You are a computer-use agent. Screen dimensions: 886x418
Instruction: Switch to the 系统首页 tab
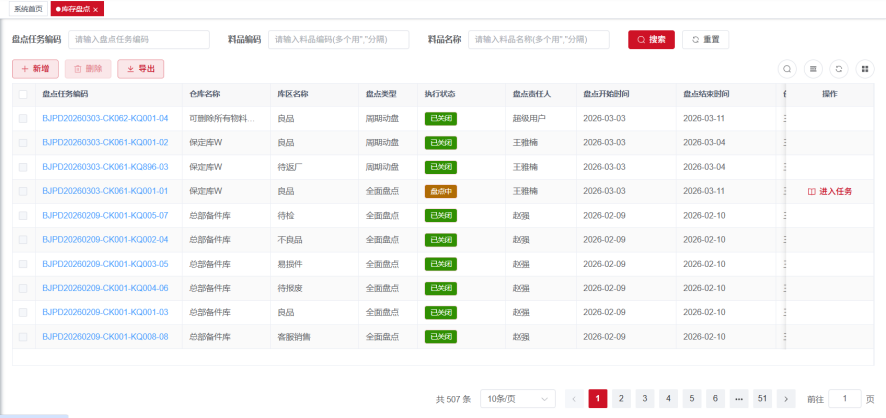coord(28,9)
